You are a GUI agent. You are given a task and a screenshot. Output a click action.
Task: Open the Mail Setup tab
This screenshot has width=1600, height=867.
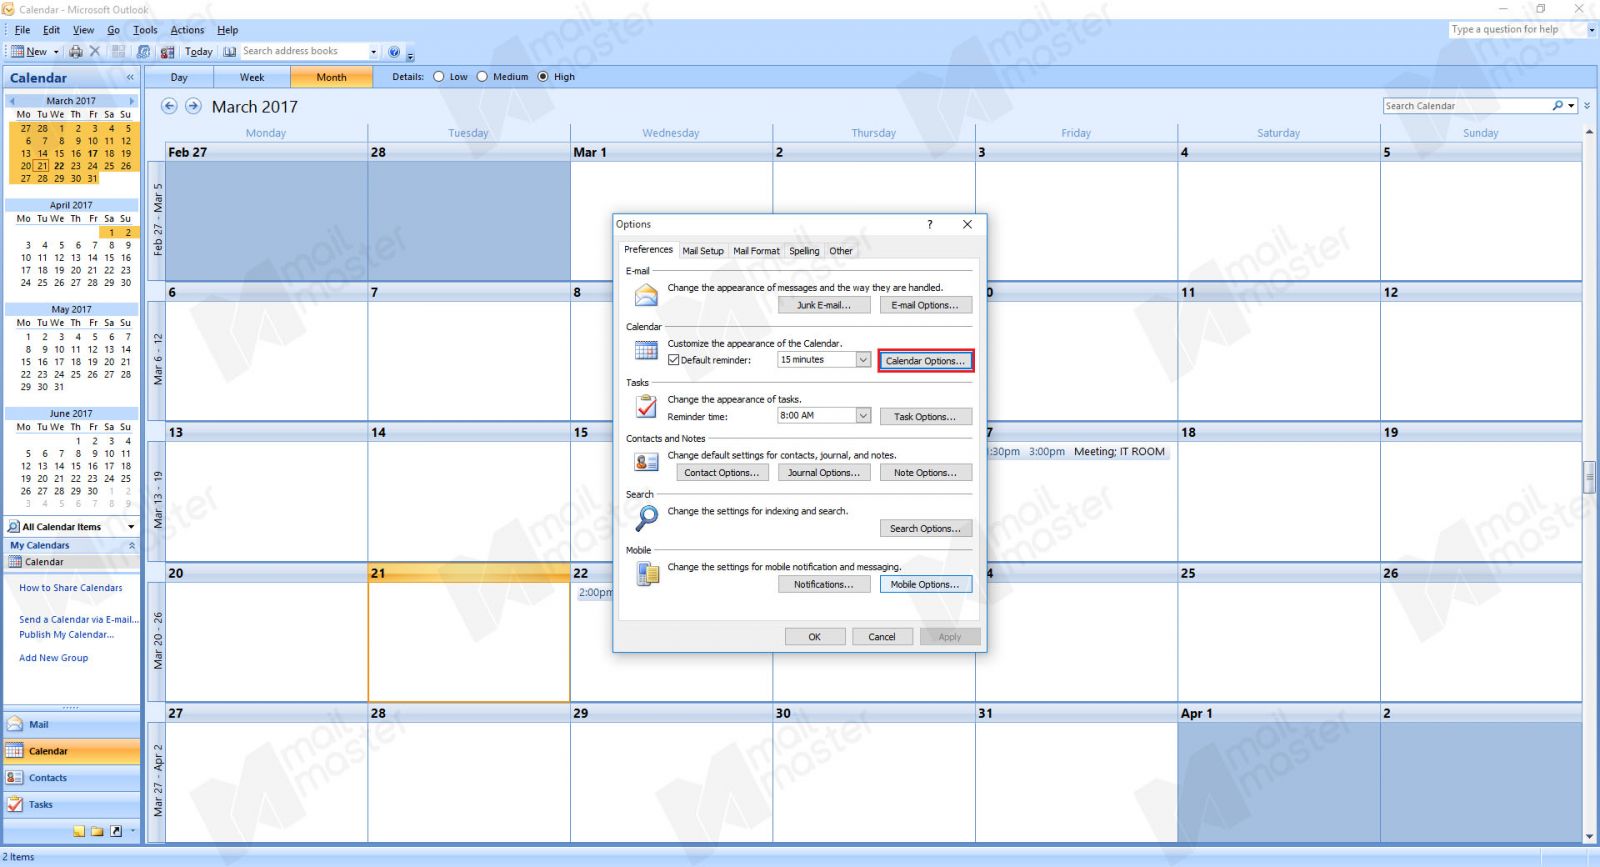[x=703, y=251]
